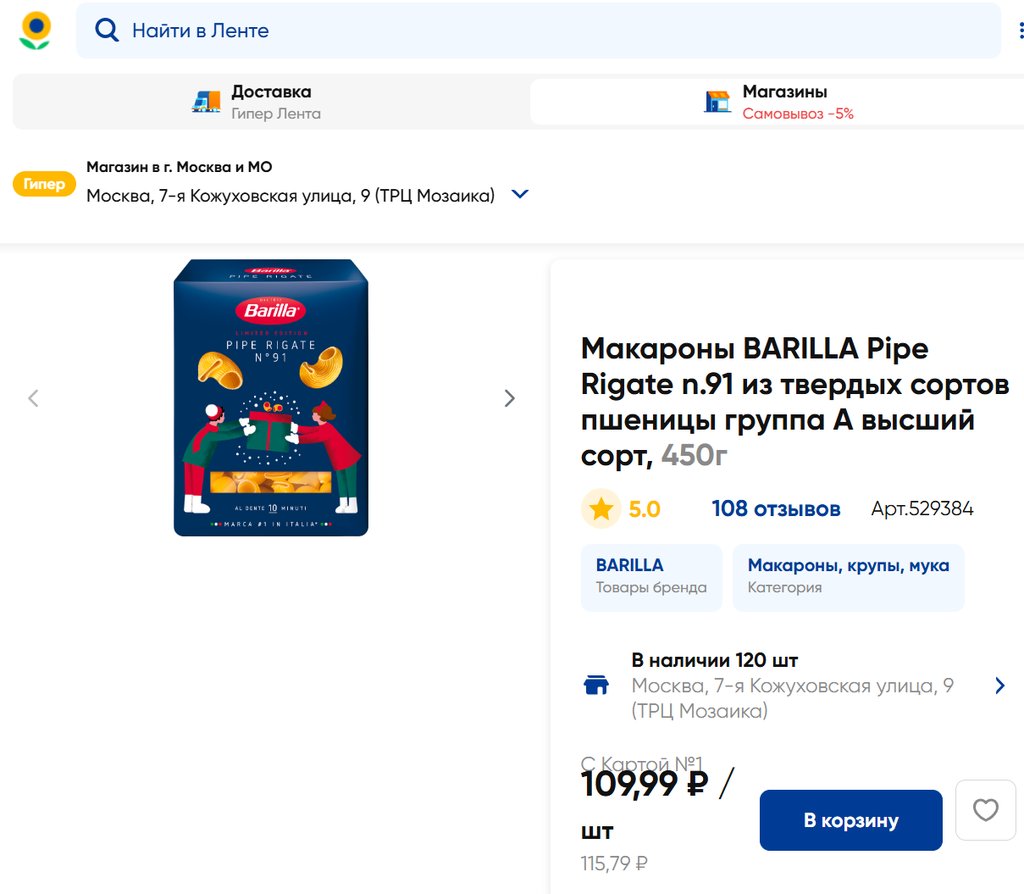The width and height of the screenshot is (1024, 894).
Task: Show previous product image
Action: coord(33,398)
